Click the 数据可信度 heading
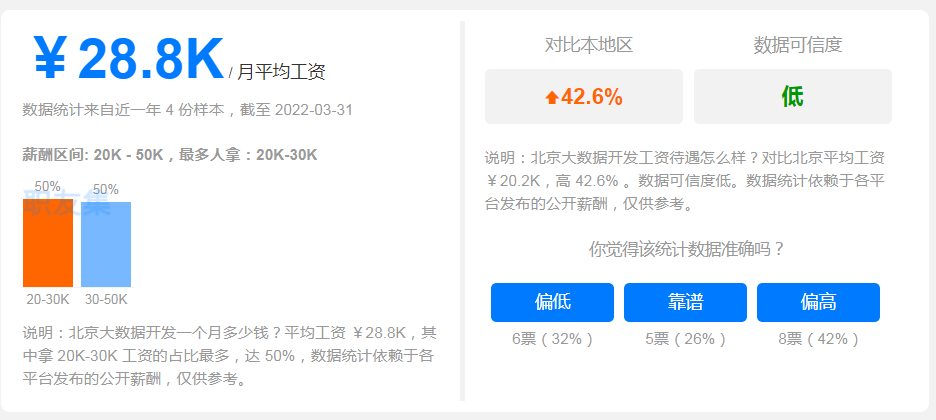Image resolution: width=936 pixels, height=420 pixels. (x=798, y=45)
